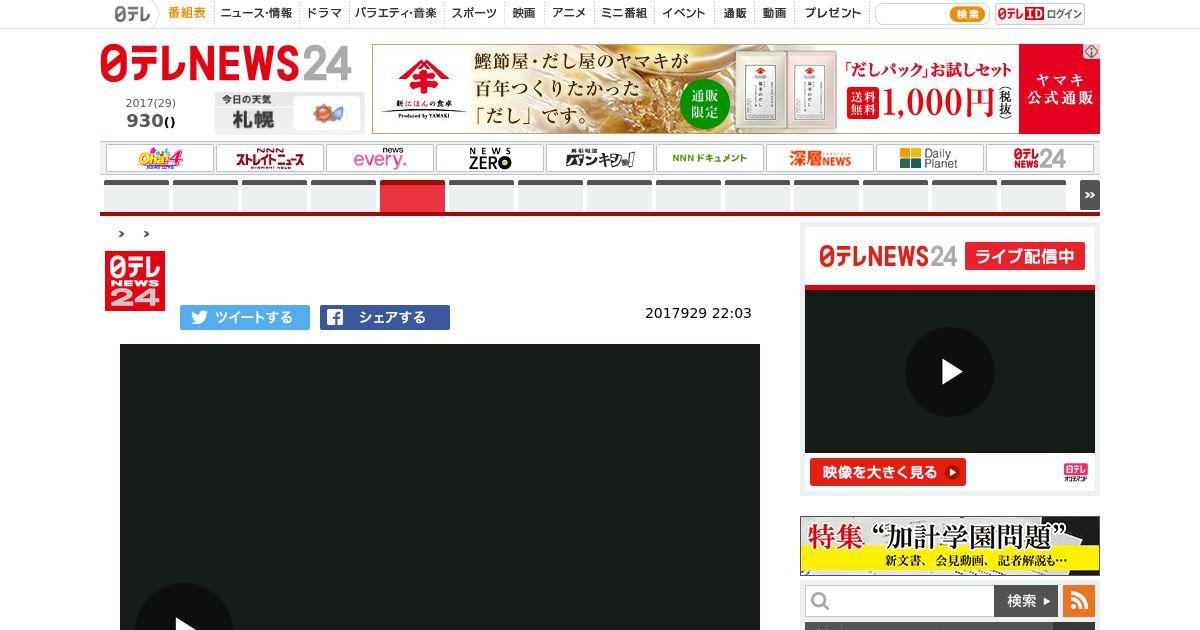1200x630 pixels.
Task: Open the NNNストレイトニュース program logo
Action: point(270,158)
